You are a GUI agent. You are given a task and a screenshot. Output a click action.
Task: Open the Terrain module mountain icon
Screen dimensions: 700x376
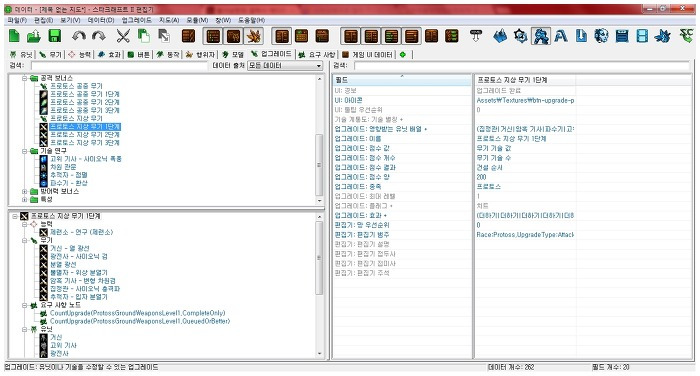pos(500,36)
